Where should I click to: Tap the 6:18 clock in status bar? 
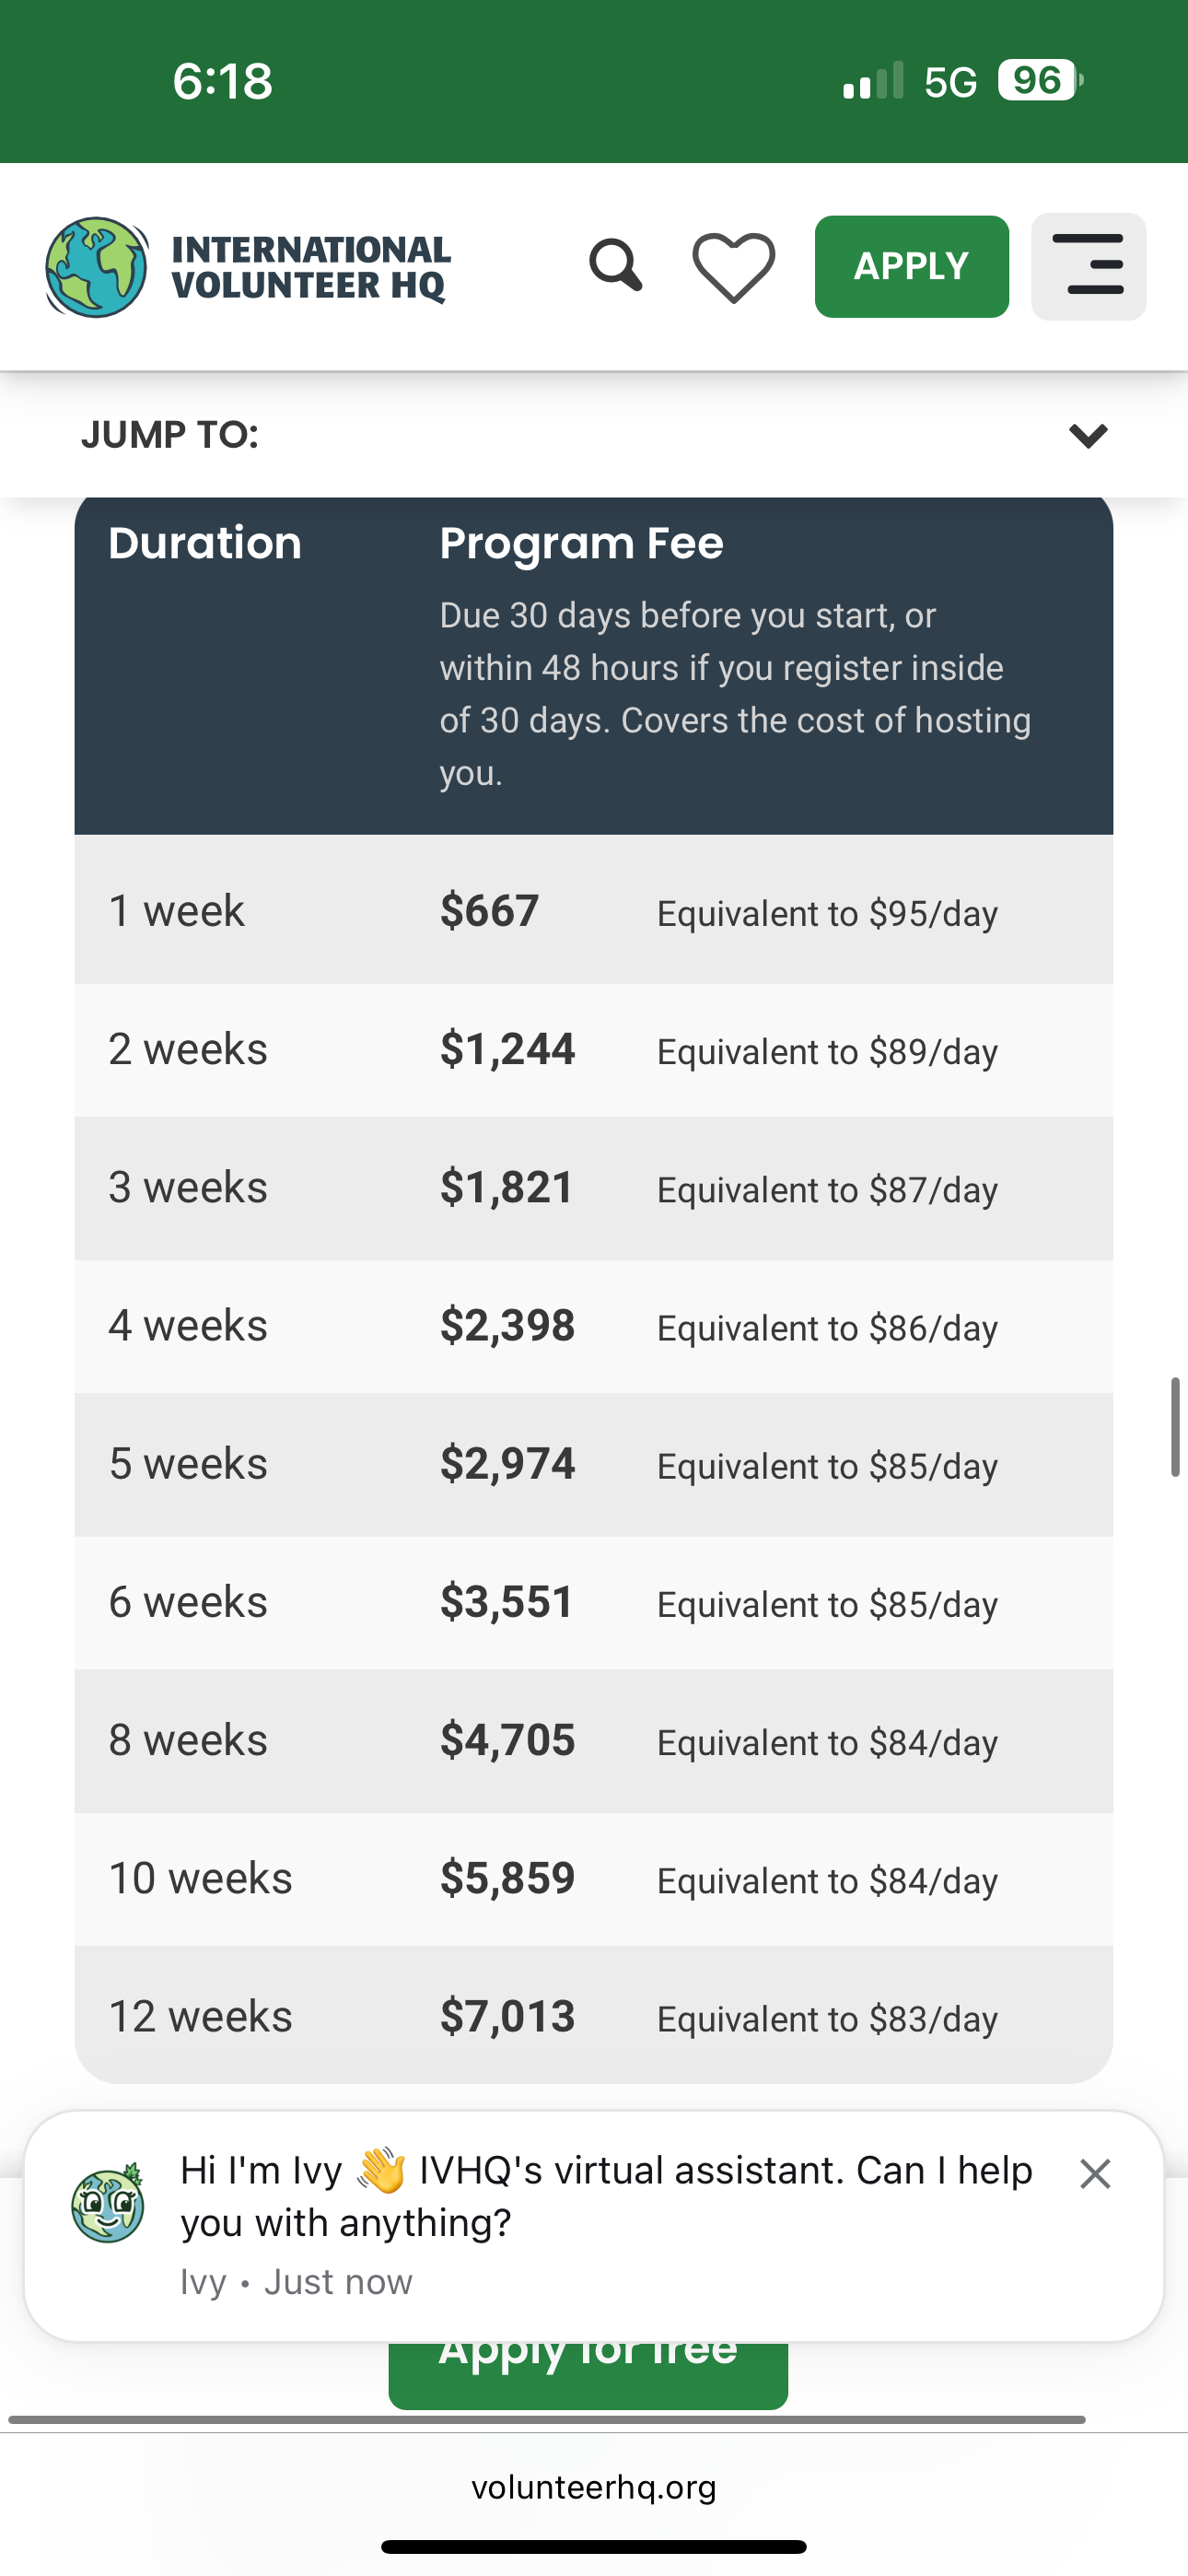(222, 81)
